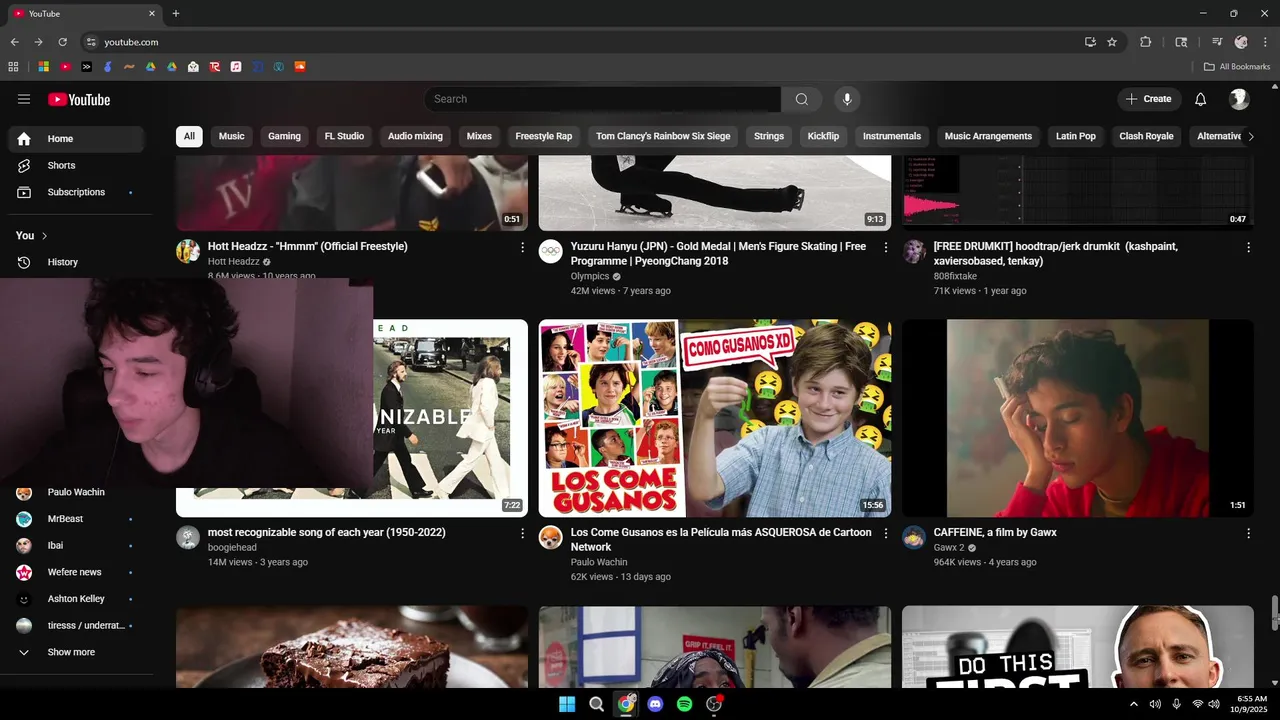The image size is (1280, 720).
Task: Open more options for Hott Headzz video
Action: coord(522,247)
